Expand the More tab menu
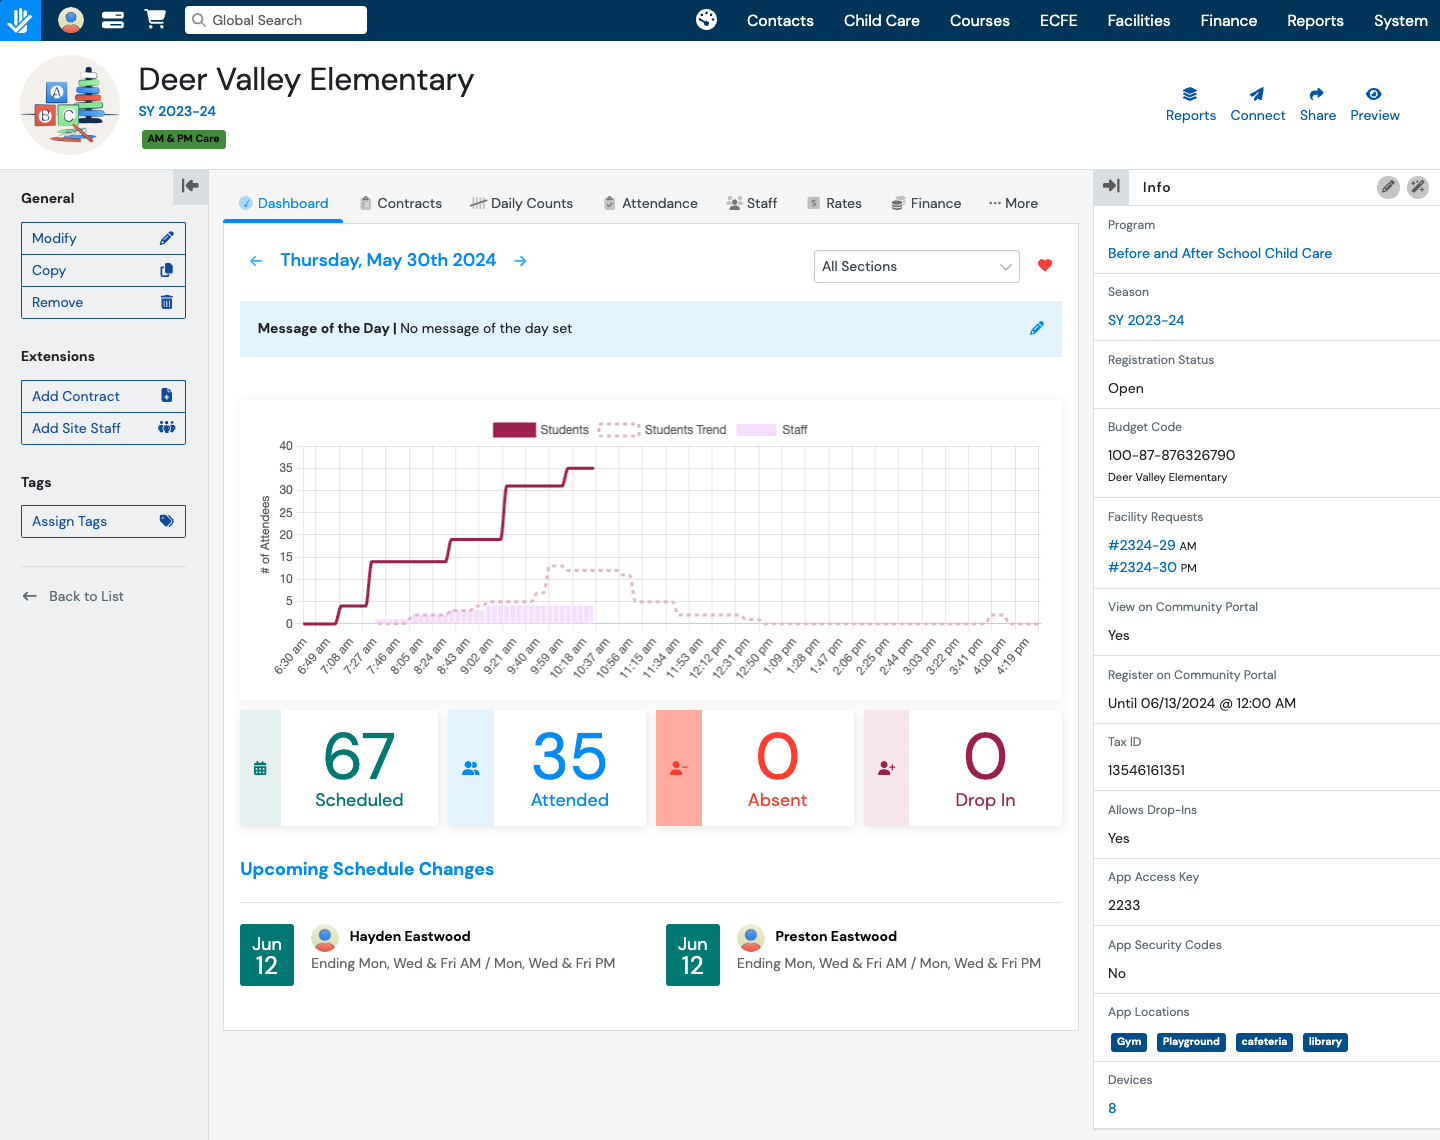1440x1140 pixels. click(1013, 203)
